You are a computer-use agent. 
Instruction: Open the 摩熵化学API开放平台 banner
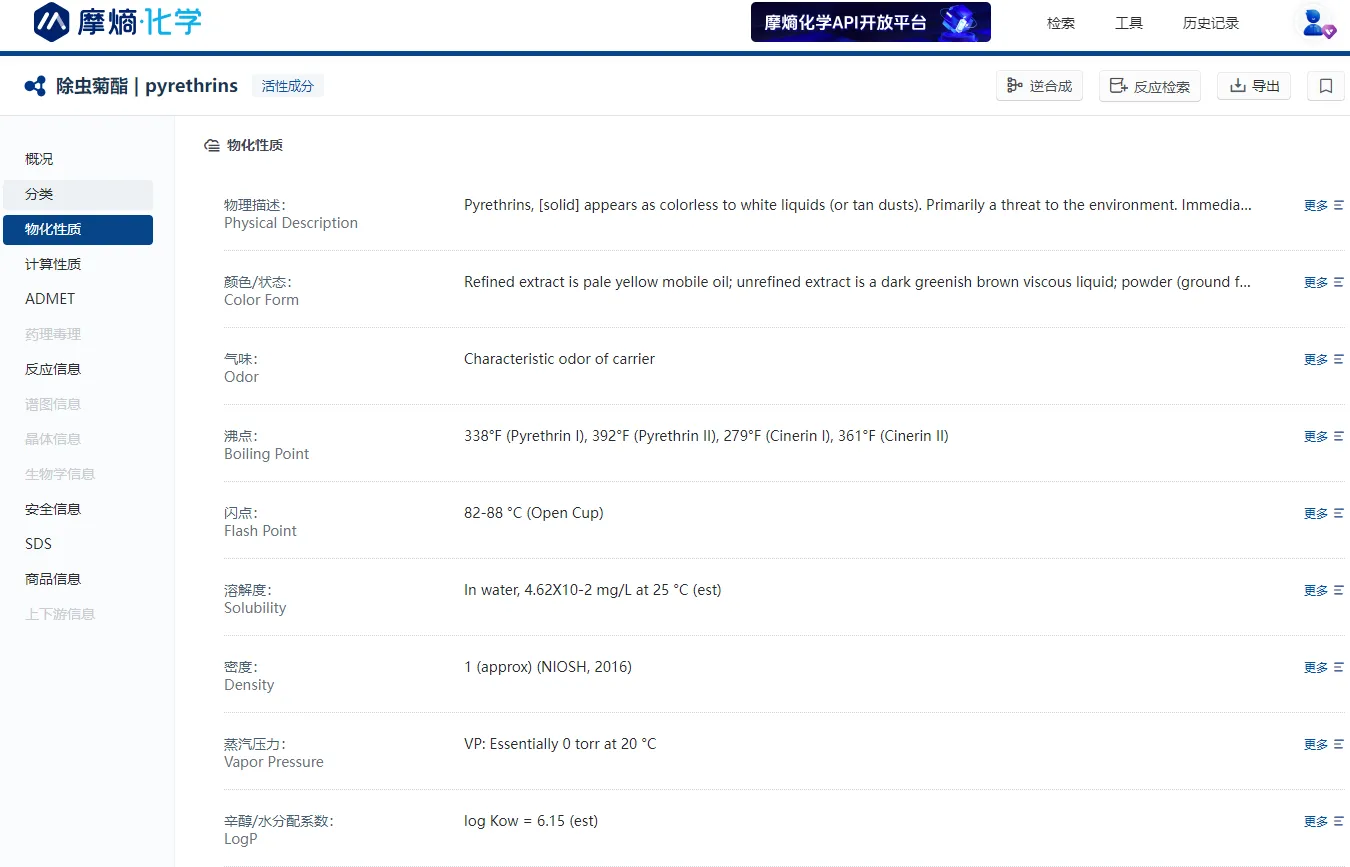870,22
